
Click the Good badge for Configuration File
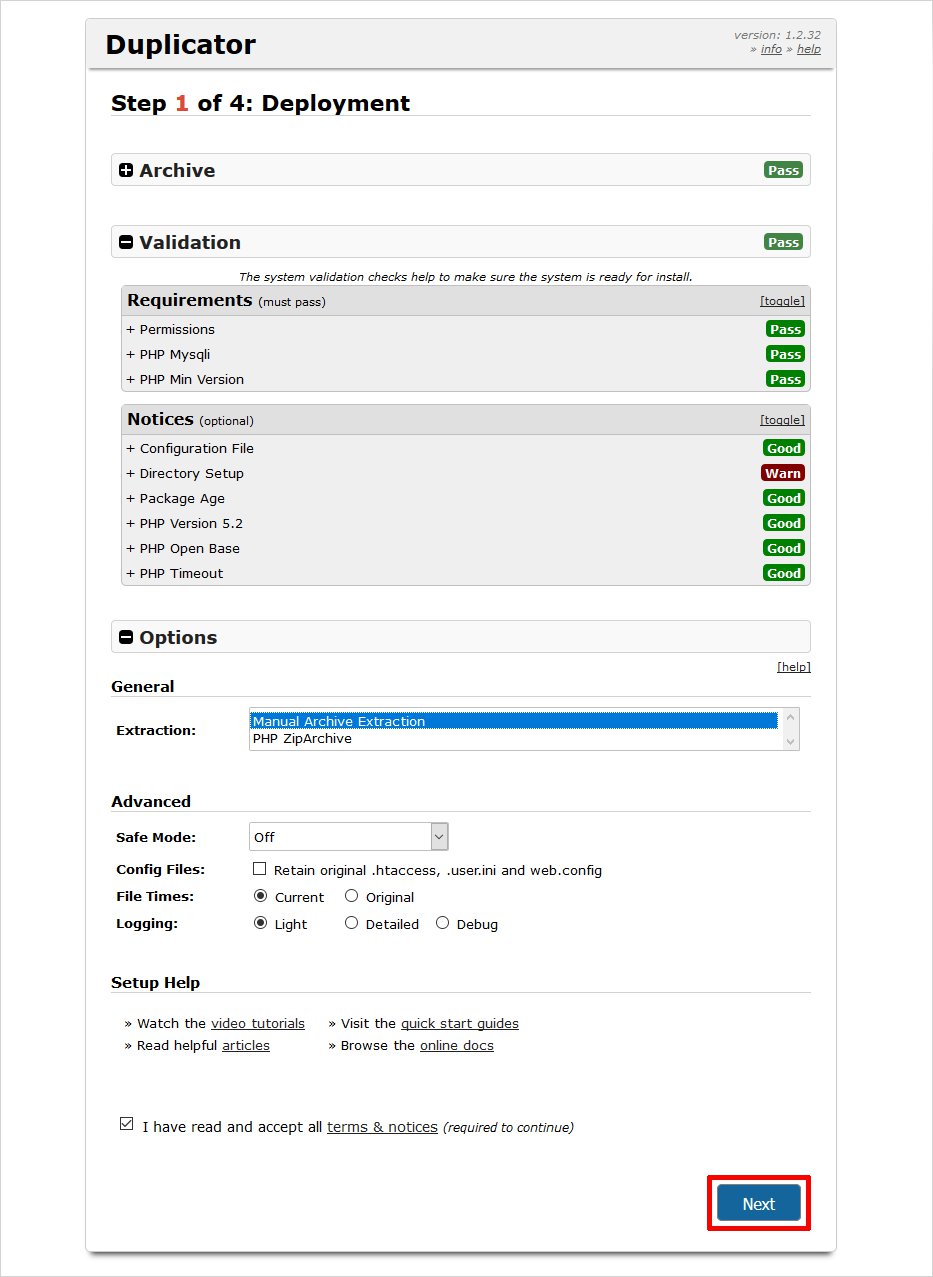pyautogui.click(x=784, y=448)
